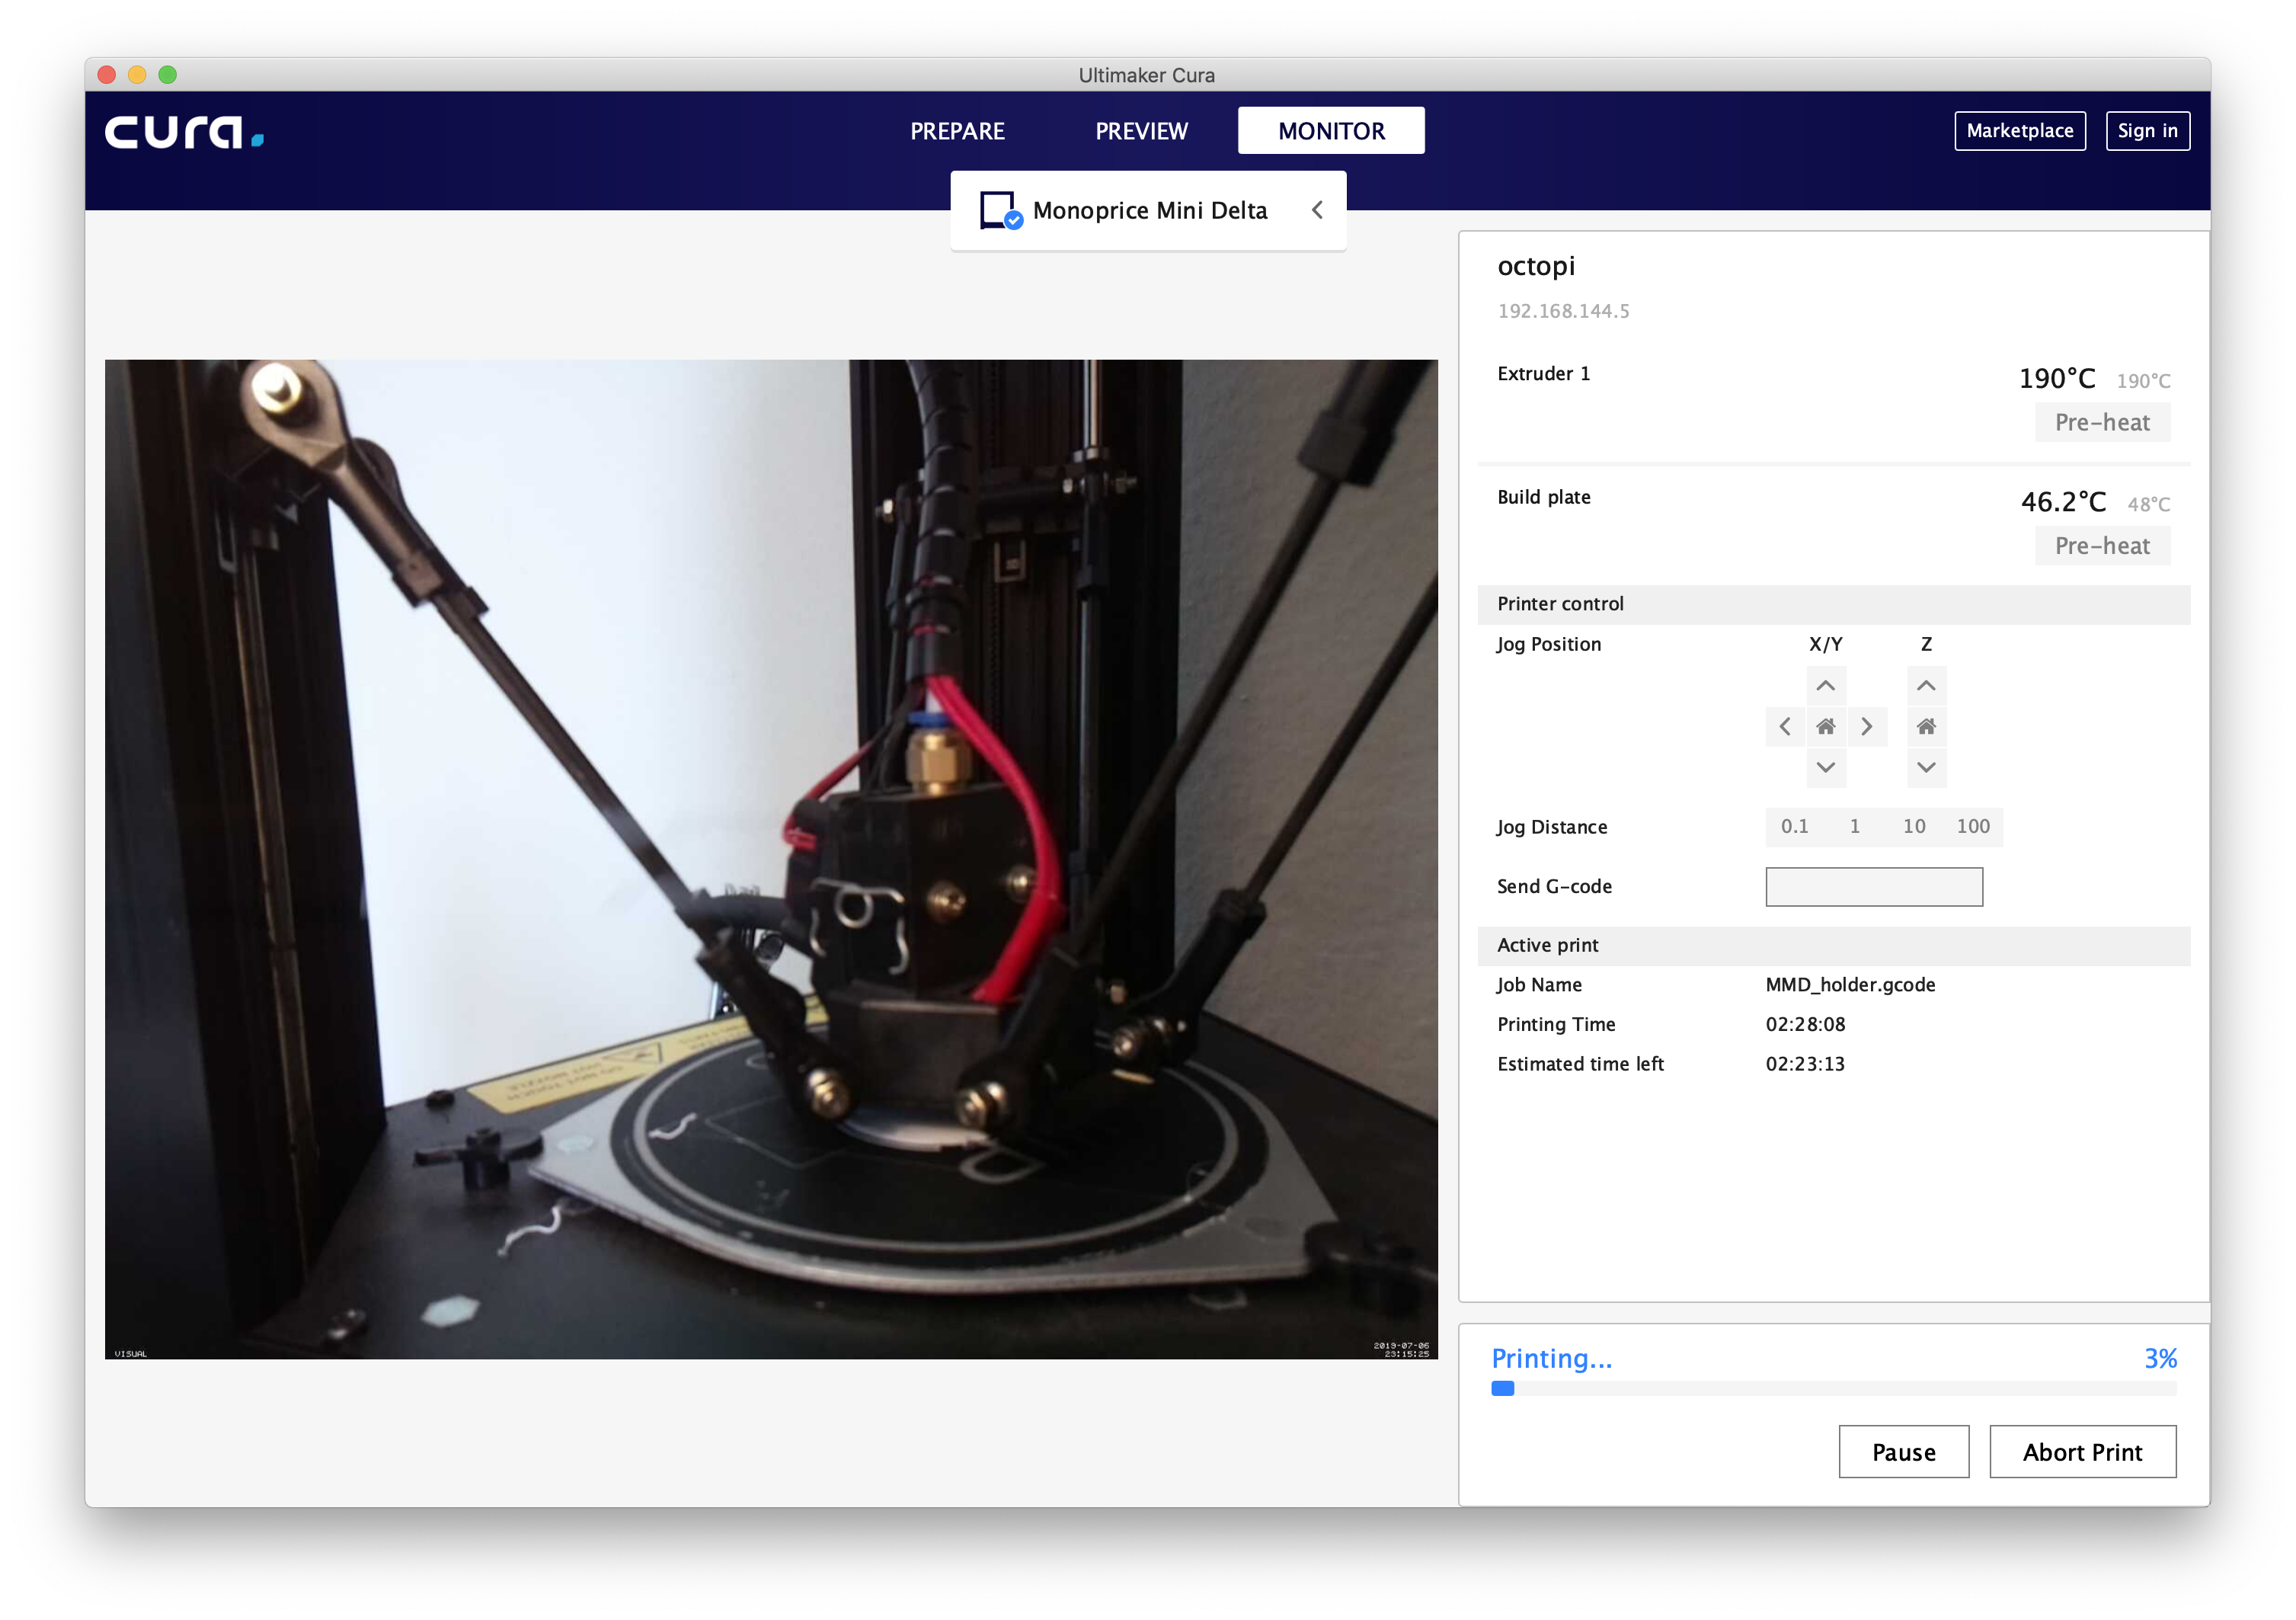Click estimated time left 02:23:13
Viewport: 2296px width, 1620px height.
point(1805,1065)
